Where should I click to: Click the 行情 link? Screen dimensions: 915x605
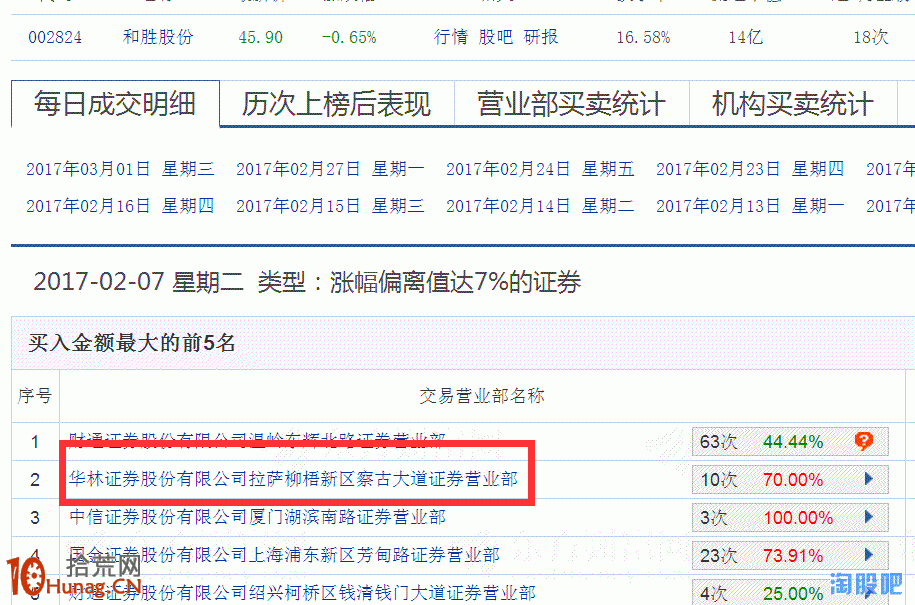(450, 37)
